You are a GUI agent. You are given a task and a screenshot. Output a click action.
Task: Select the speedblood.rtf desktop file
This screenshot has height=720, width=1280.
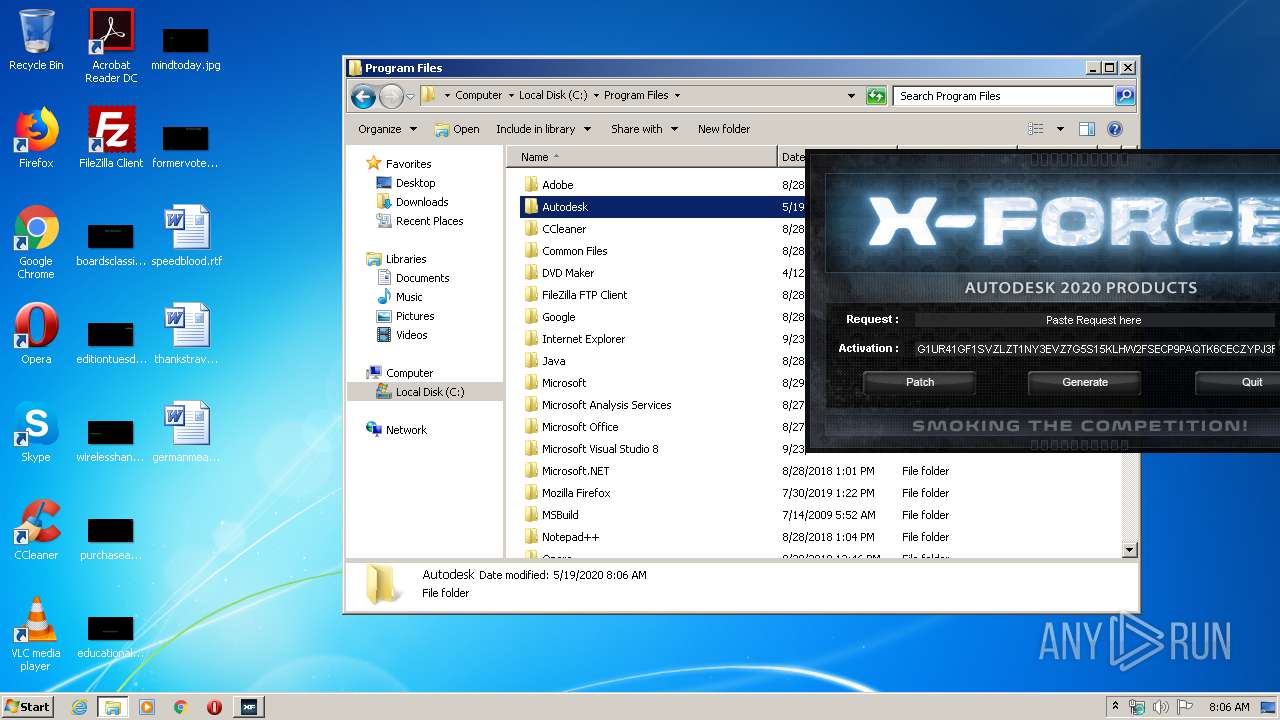pos(186,236)
